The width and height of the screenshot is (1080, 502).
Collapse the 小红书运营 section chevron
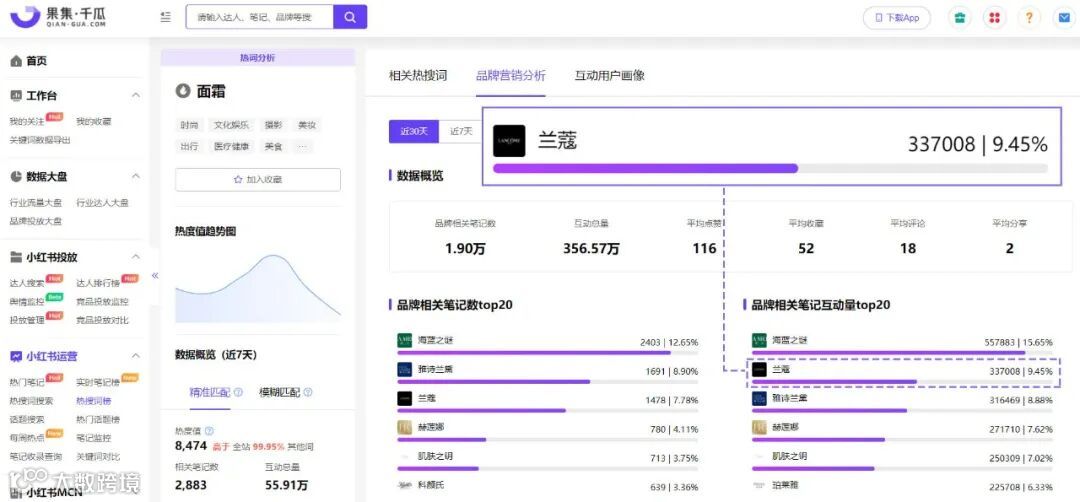click(x=136, y=356)
